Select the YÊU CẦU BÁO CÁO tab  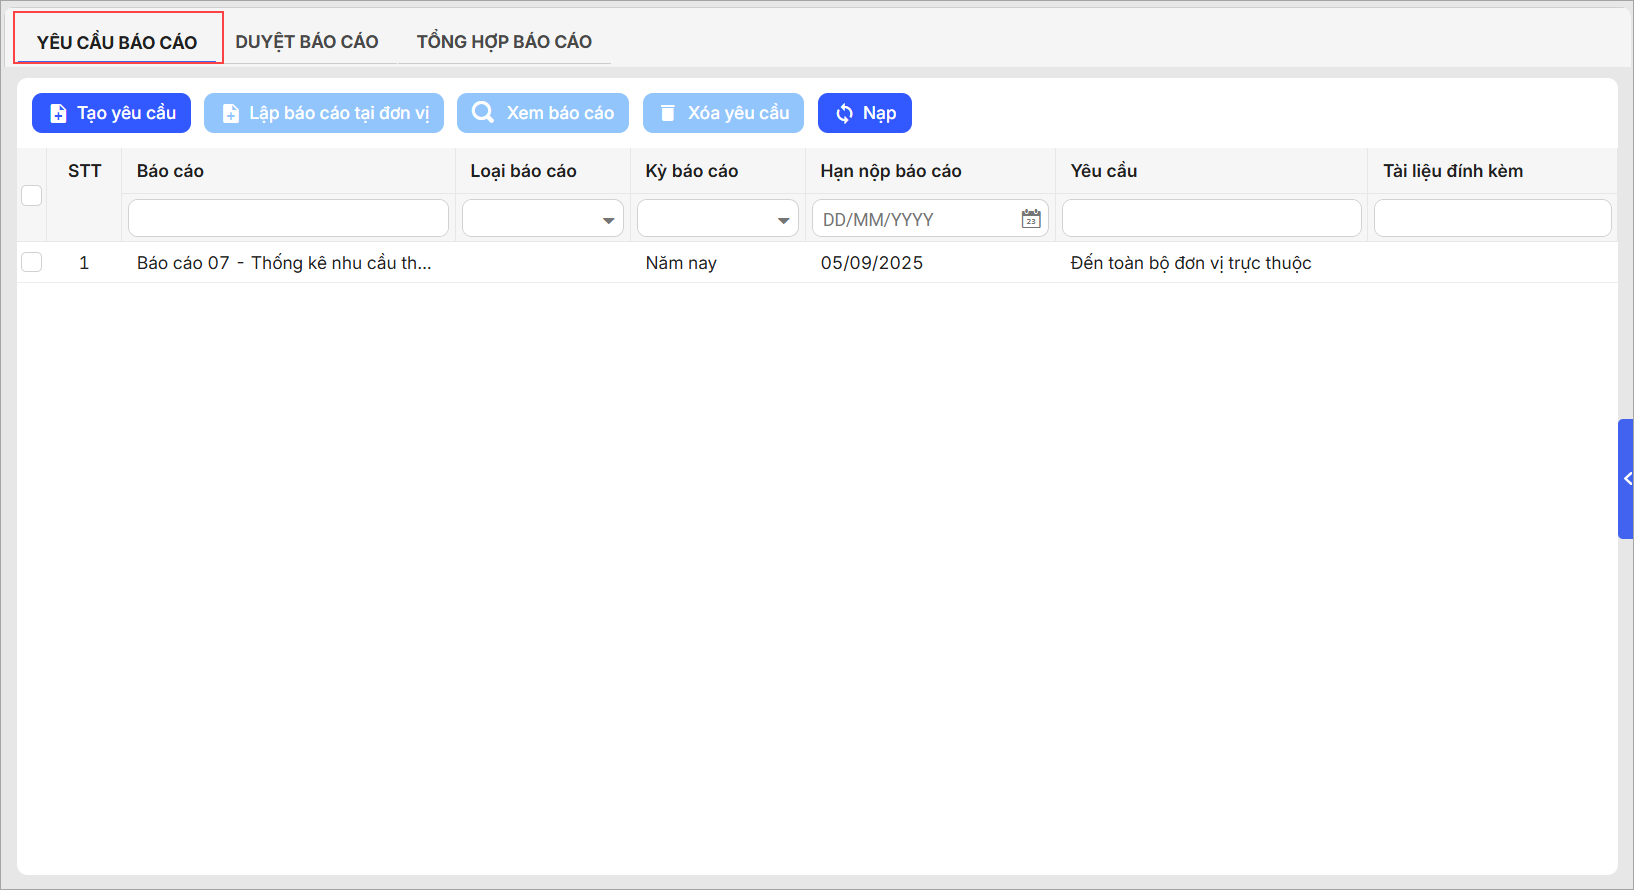coord(117,42)
